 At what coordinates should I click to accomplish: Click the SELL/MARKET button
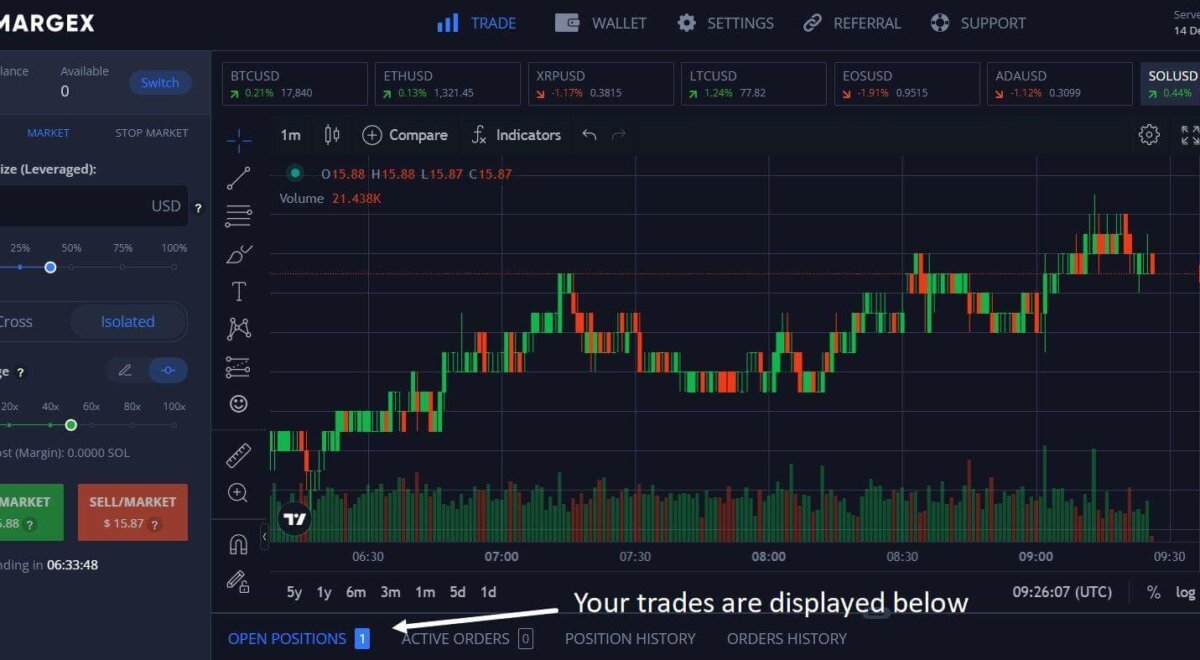tap(133, 511)
